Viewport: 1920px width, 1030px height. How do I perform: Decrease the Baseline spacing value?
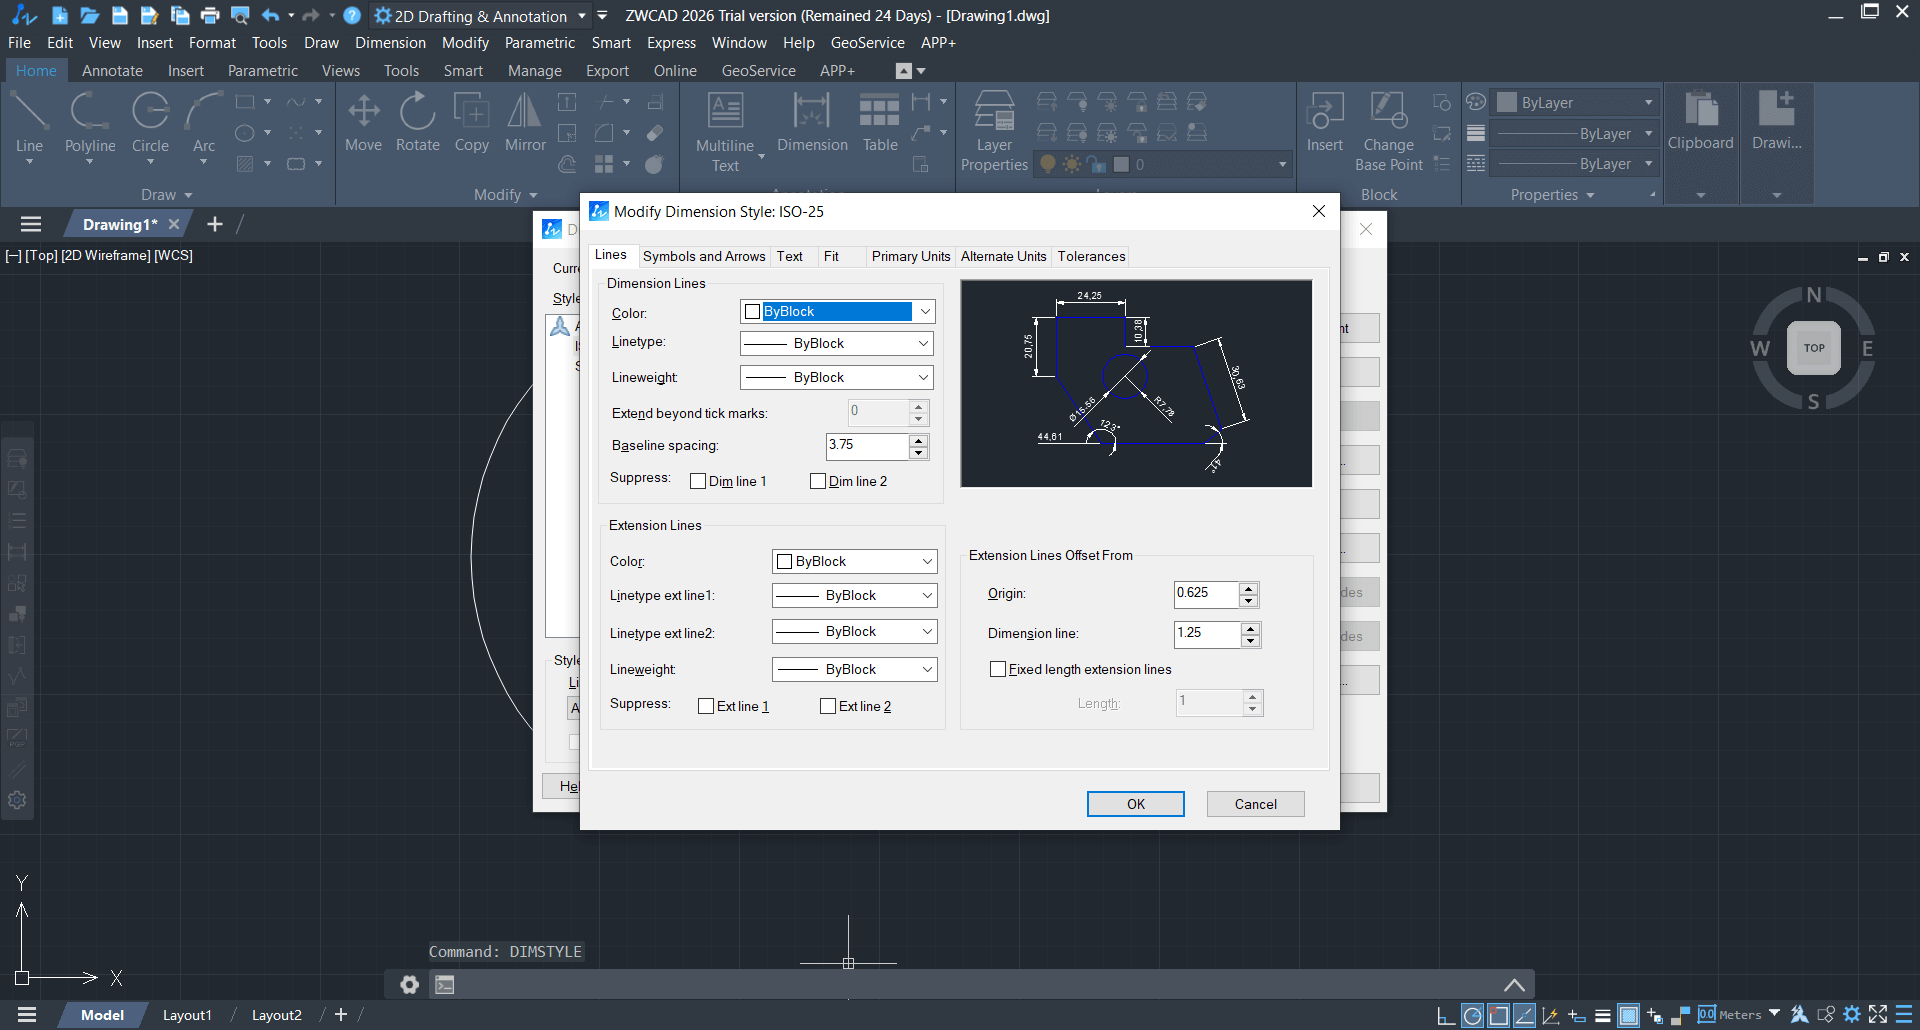pyautogui.click(x=919, y=453)
